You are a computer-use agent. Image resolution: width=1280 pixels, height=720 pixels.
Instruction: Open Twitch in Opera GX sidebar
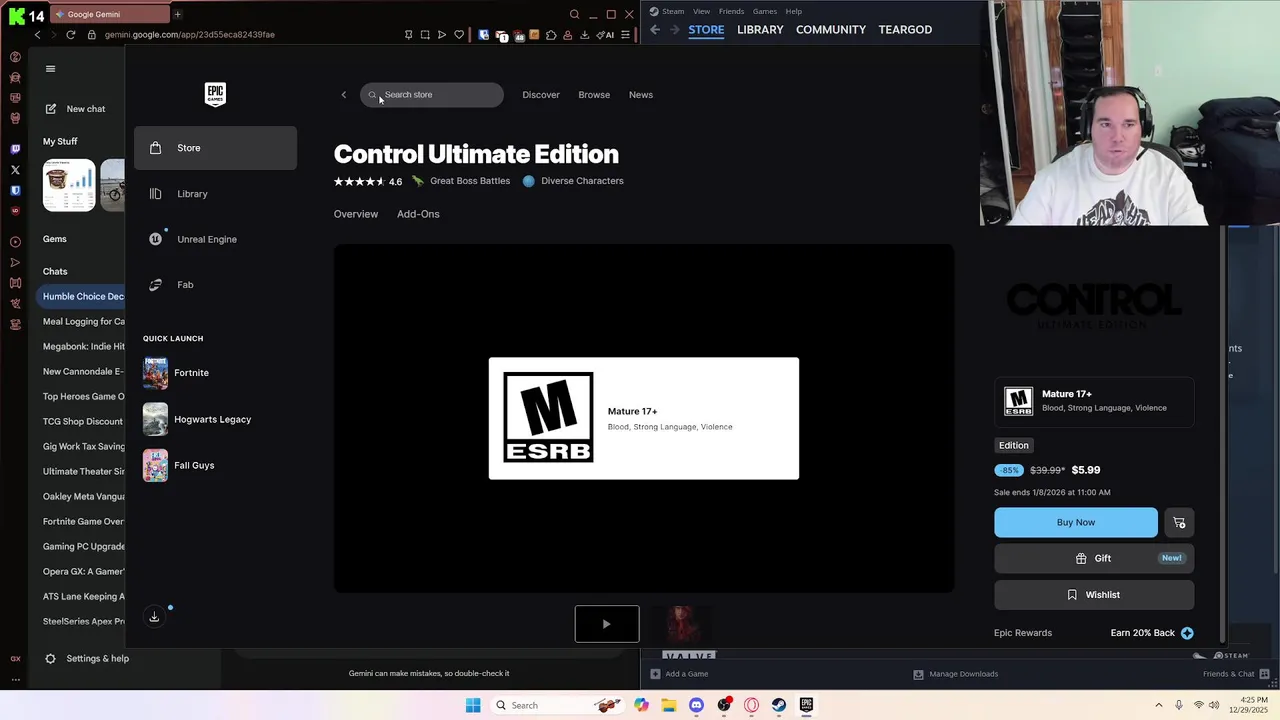tap(15, 149)
